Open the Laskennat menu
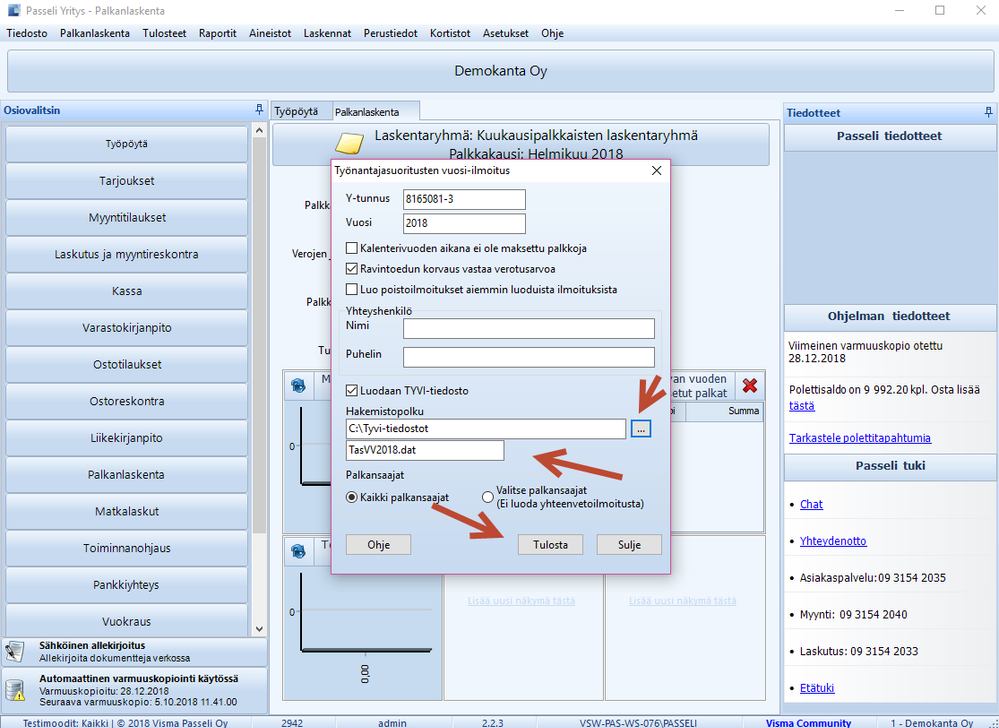The width and height of the screenshot is (999, 728). point(327,33)
